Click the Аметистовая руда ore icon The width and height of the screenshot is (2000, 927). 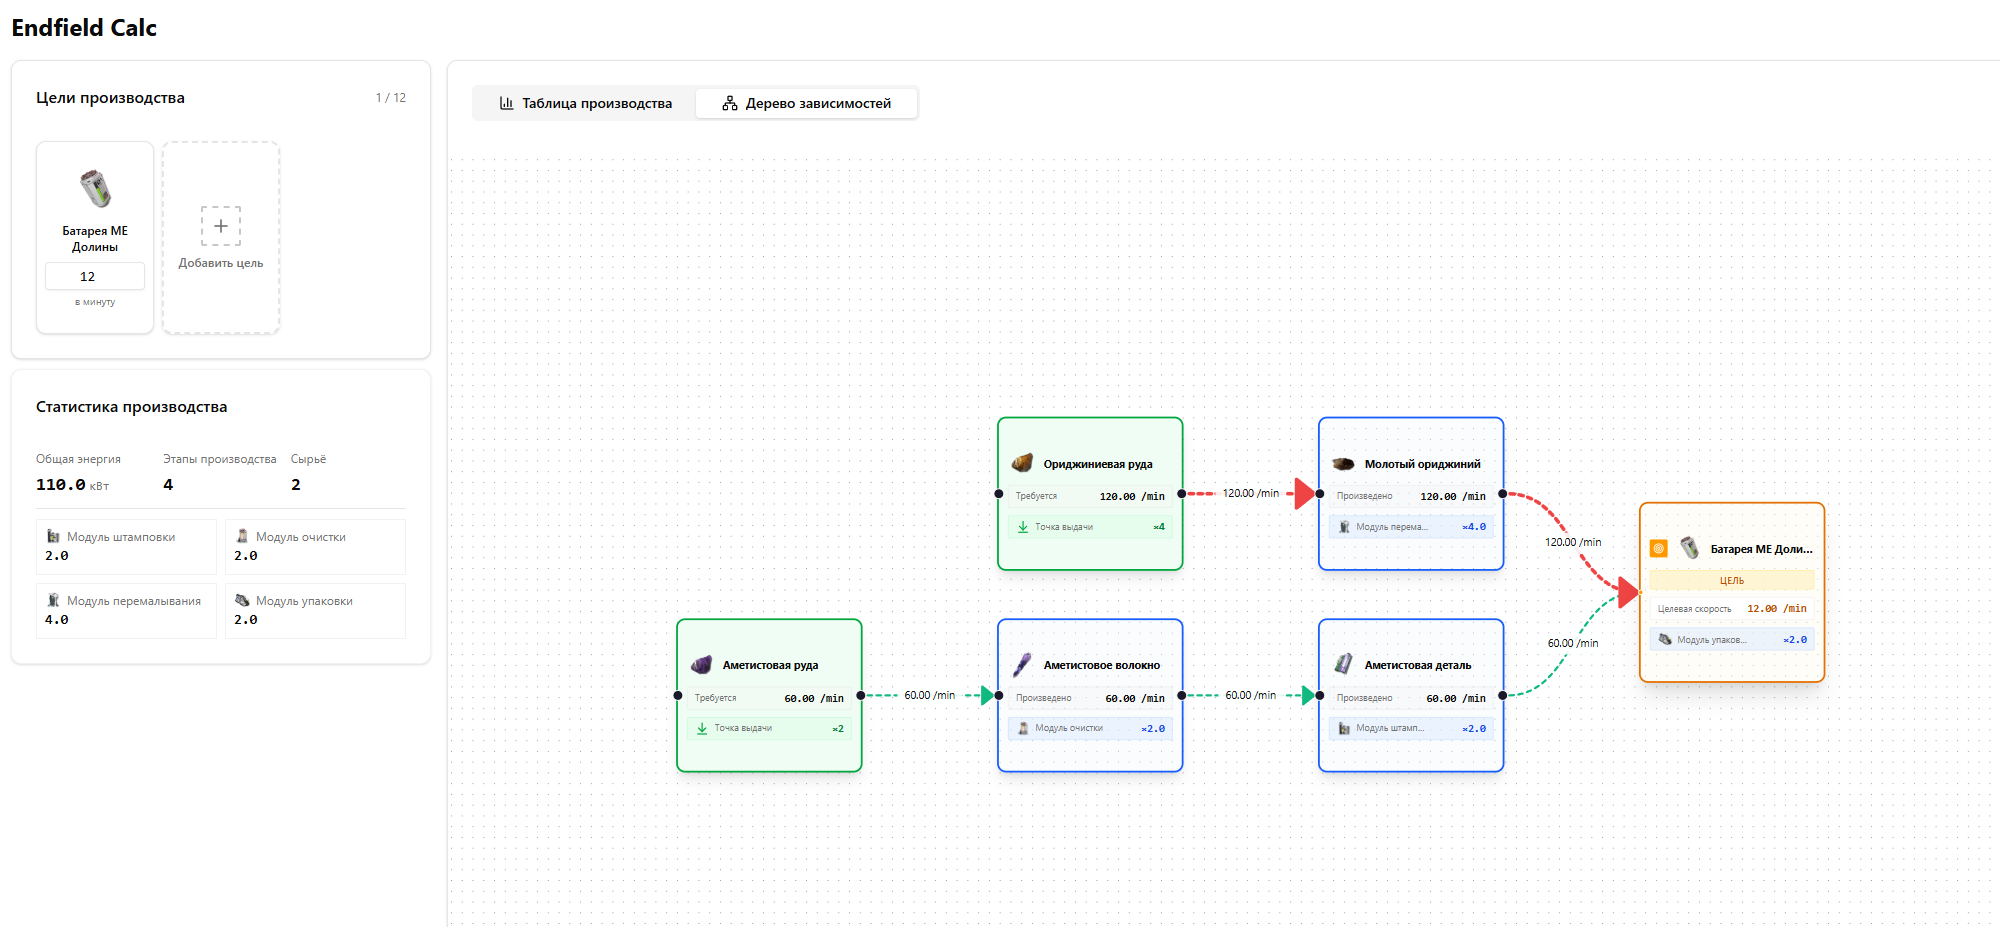click(x=702, y=665)
